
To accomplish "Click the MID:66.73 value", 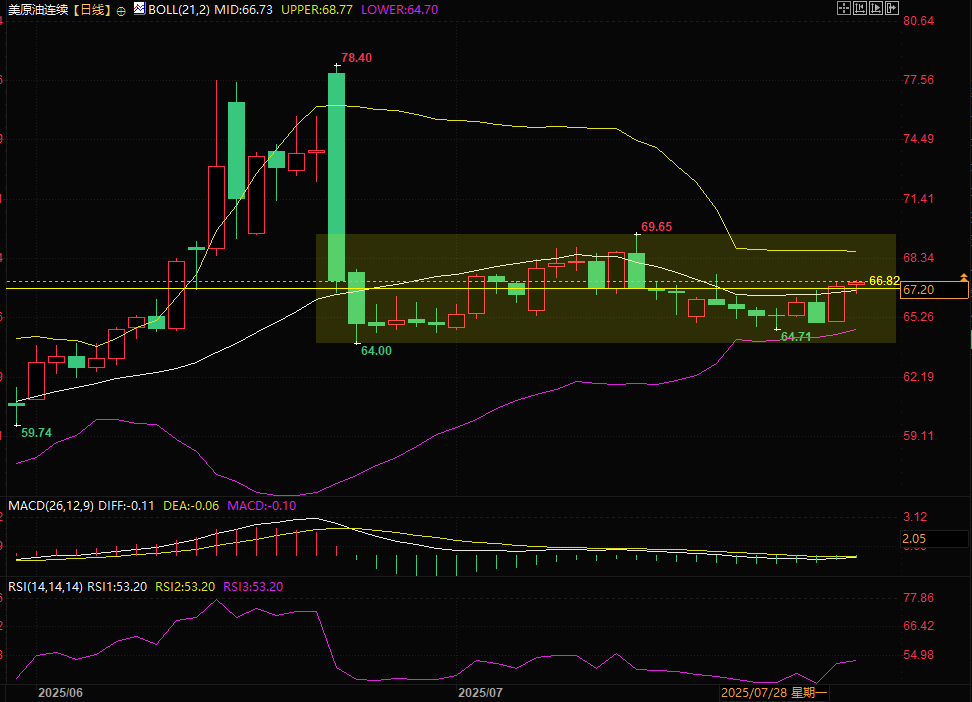I will point(244,10).
